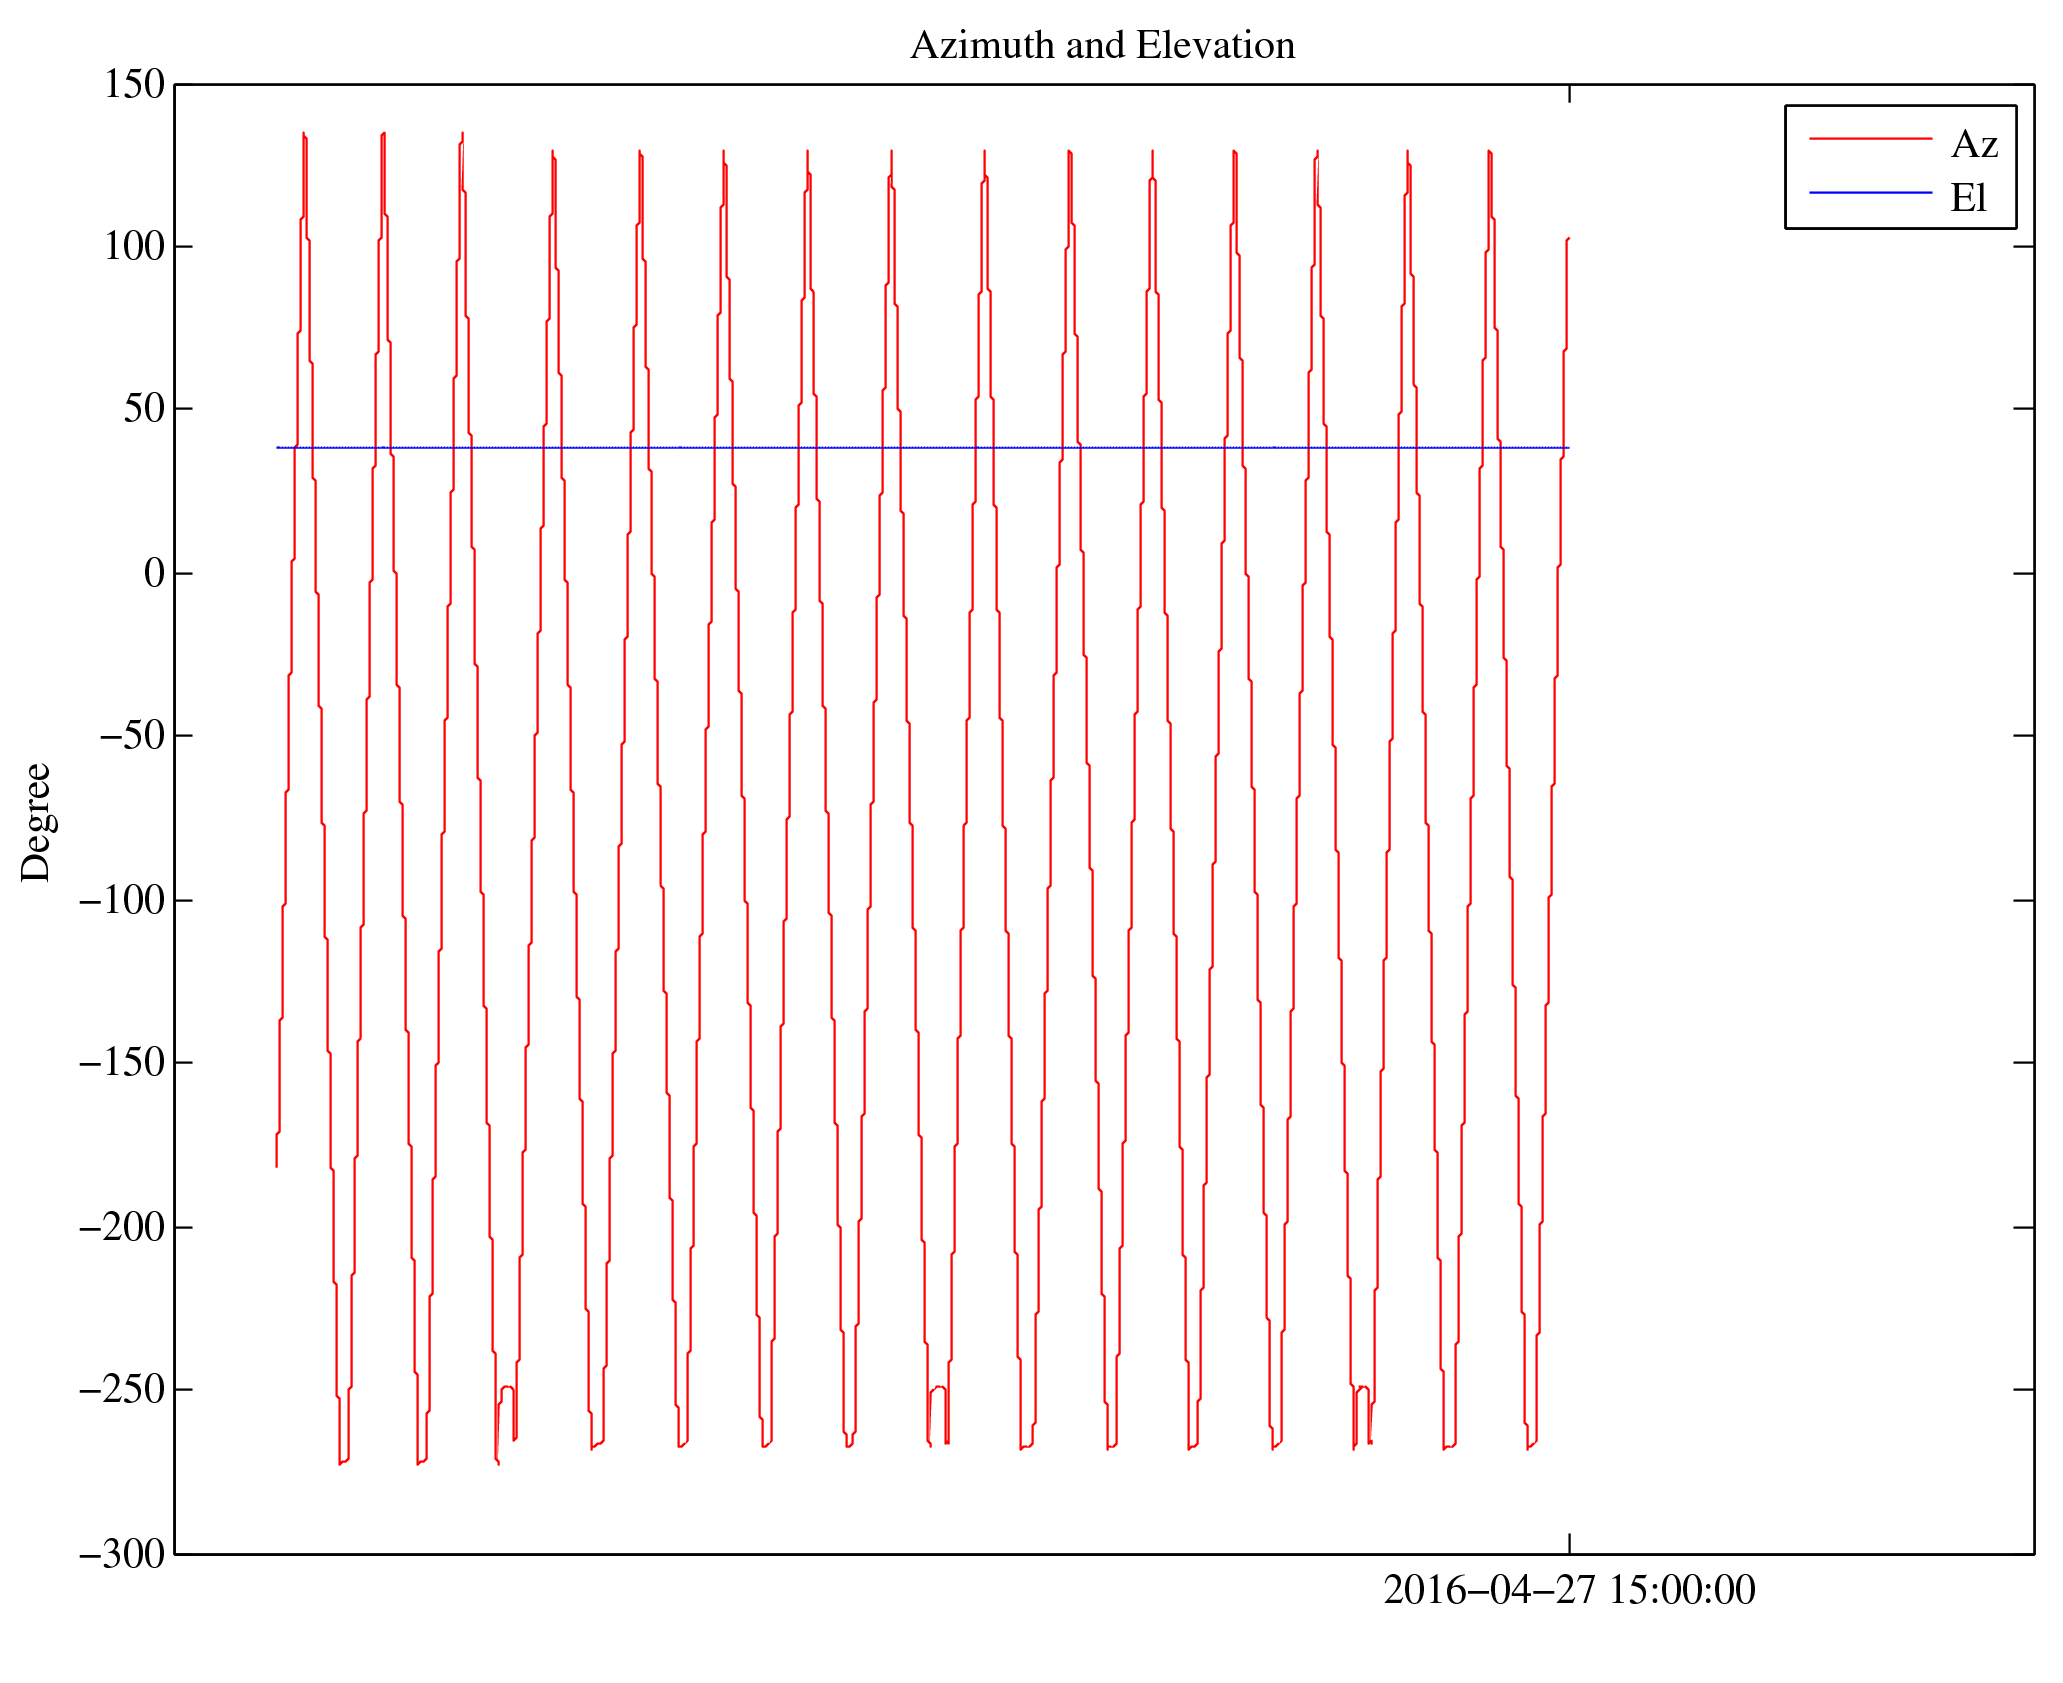Select the El legend label
The image size is (2063, 1683).
click(1967, 198)
